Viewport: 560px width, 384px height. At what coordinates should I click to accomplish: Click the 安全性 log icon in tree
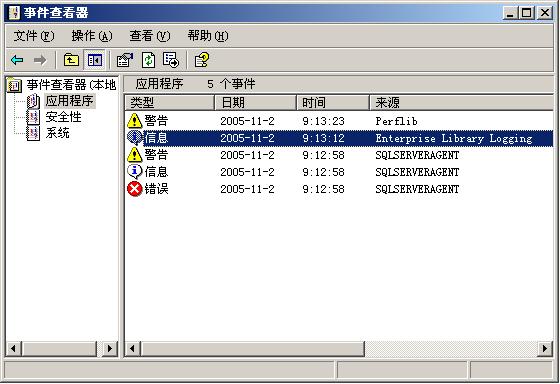click(x=33, y=117)
